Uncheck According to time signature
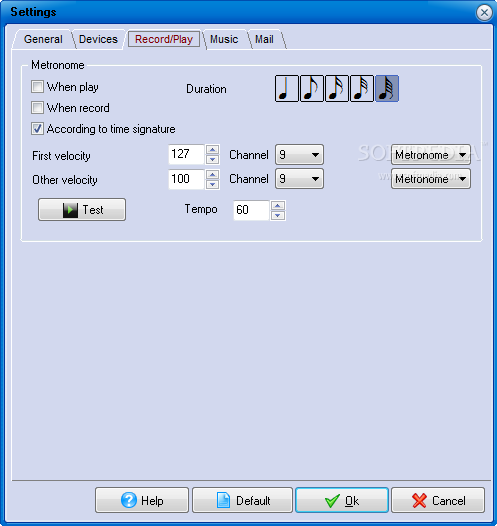The width and height of the screenshot is (497, 526). point(37,129)
